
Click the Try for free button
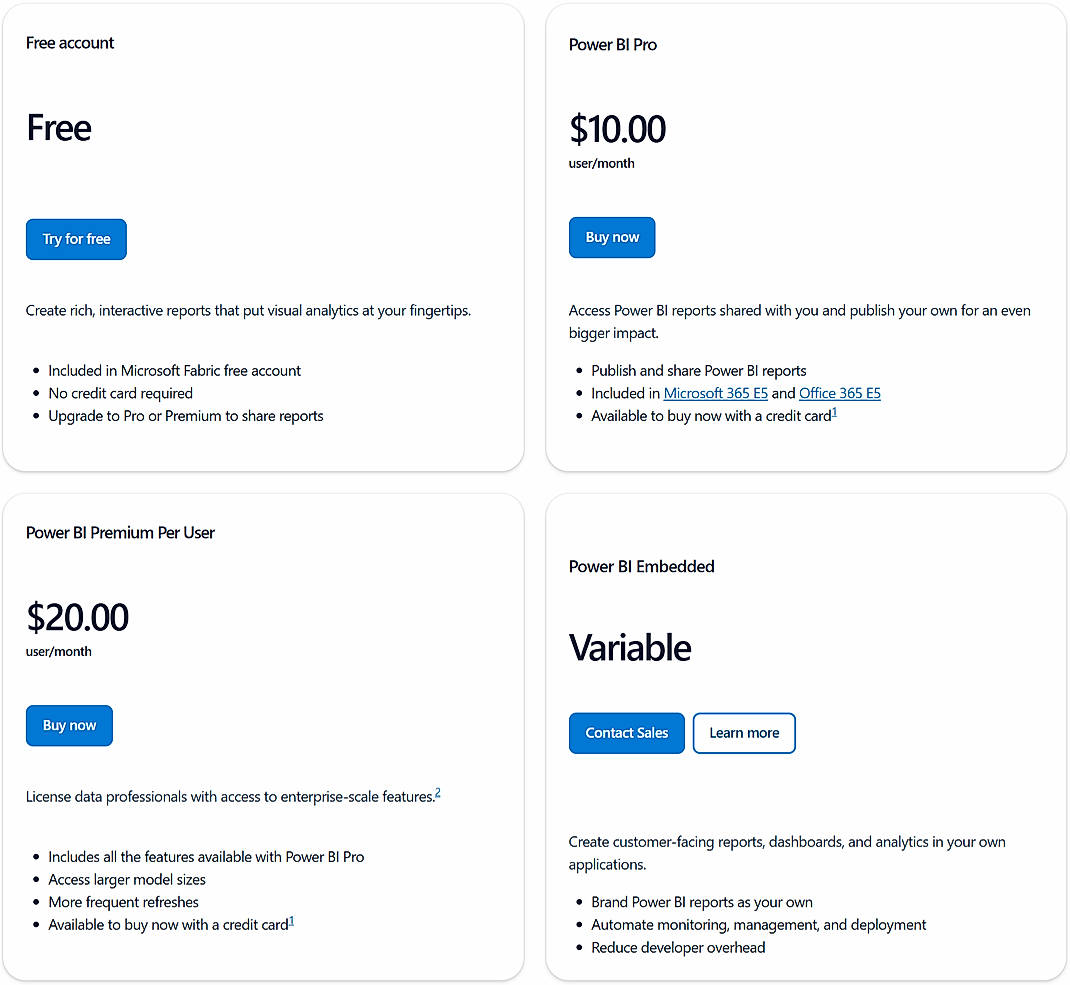click(x=76, y=239)
